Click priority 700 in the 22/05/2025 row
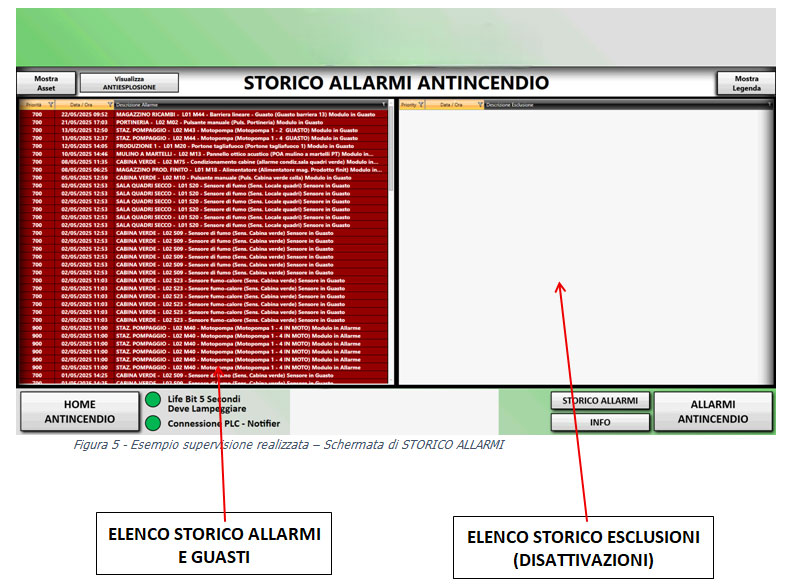 [37, 114]
